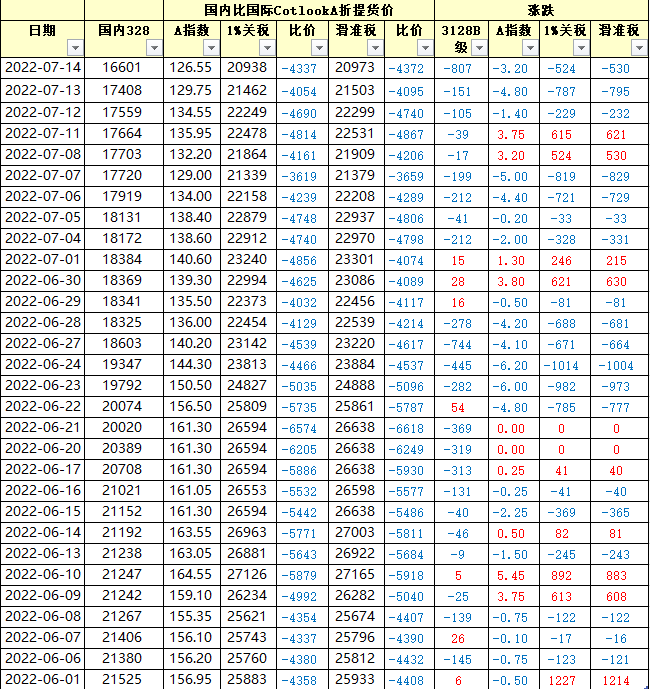Open the second 比价 column filter dropdown
Image resolution: width=650 pixels, height=689 pixels.
point(425,47)
